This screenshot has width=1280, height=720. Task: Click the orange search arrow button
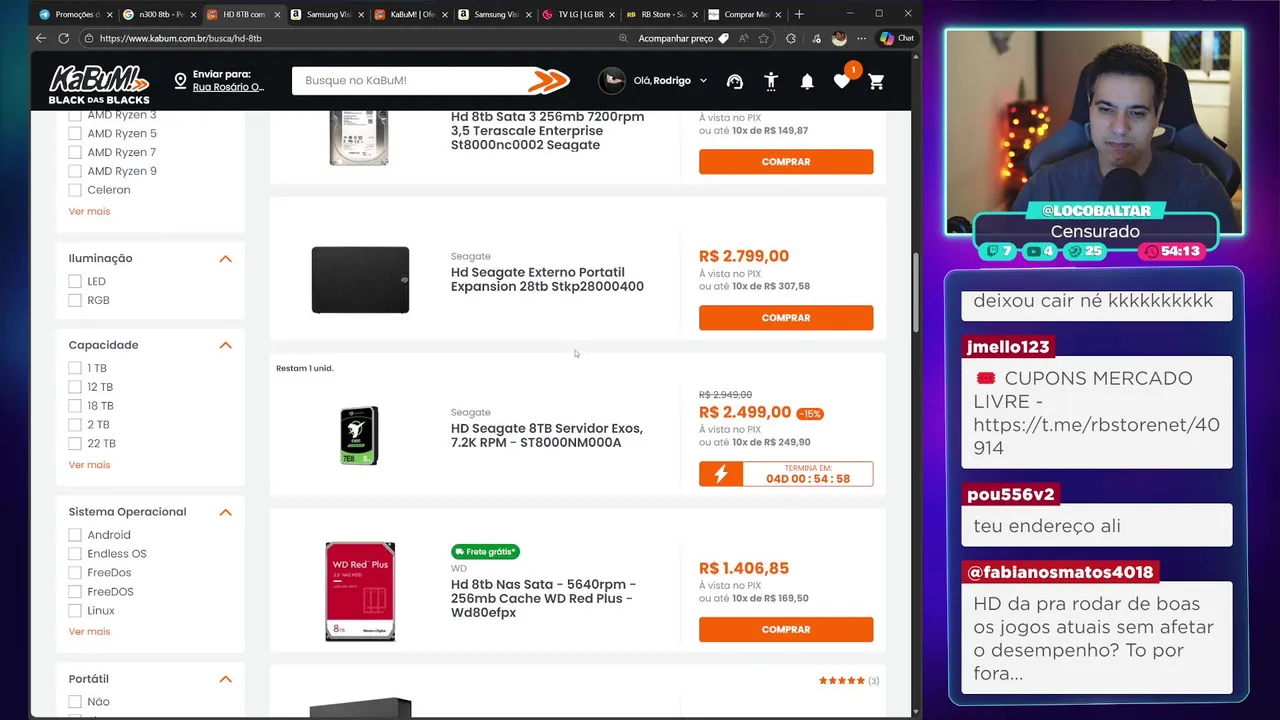click(548, 81)
